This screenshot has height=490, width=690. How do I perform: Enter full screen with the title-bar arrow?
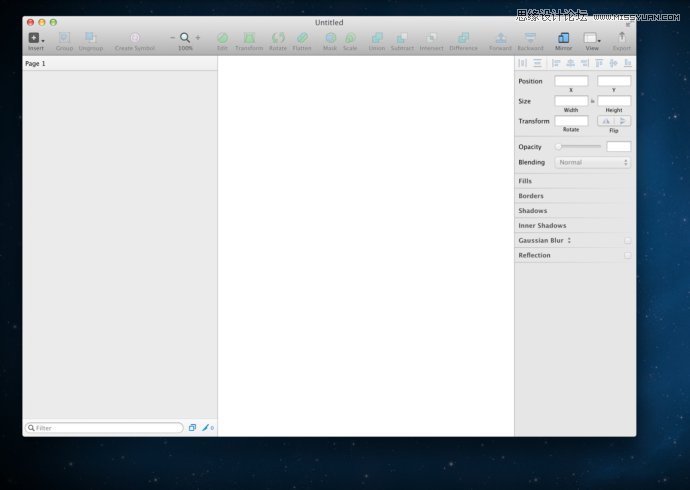tap(628, 25)
